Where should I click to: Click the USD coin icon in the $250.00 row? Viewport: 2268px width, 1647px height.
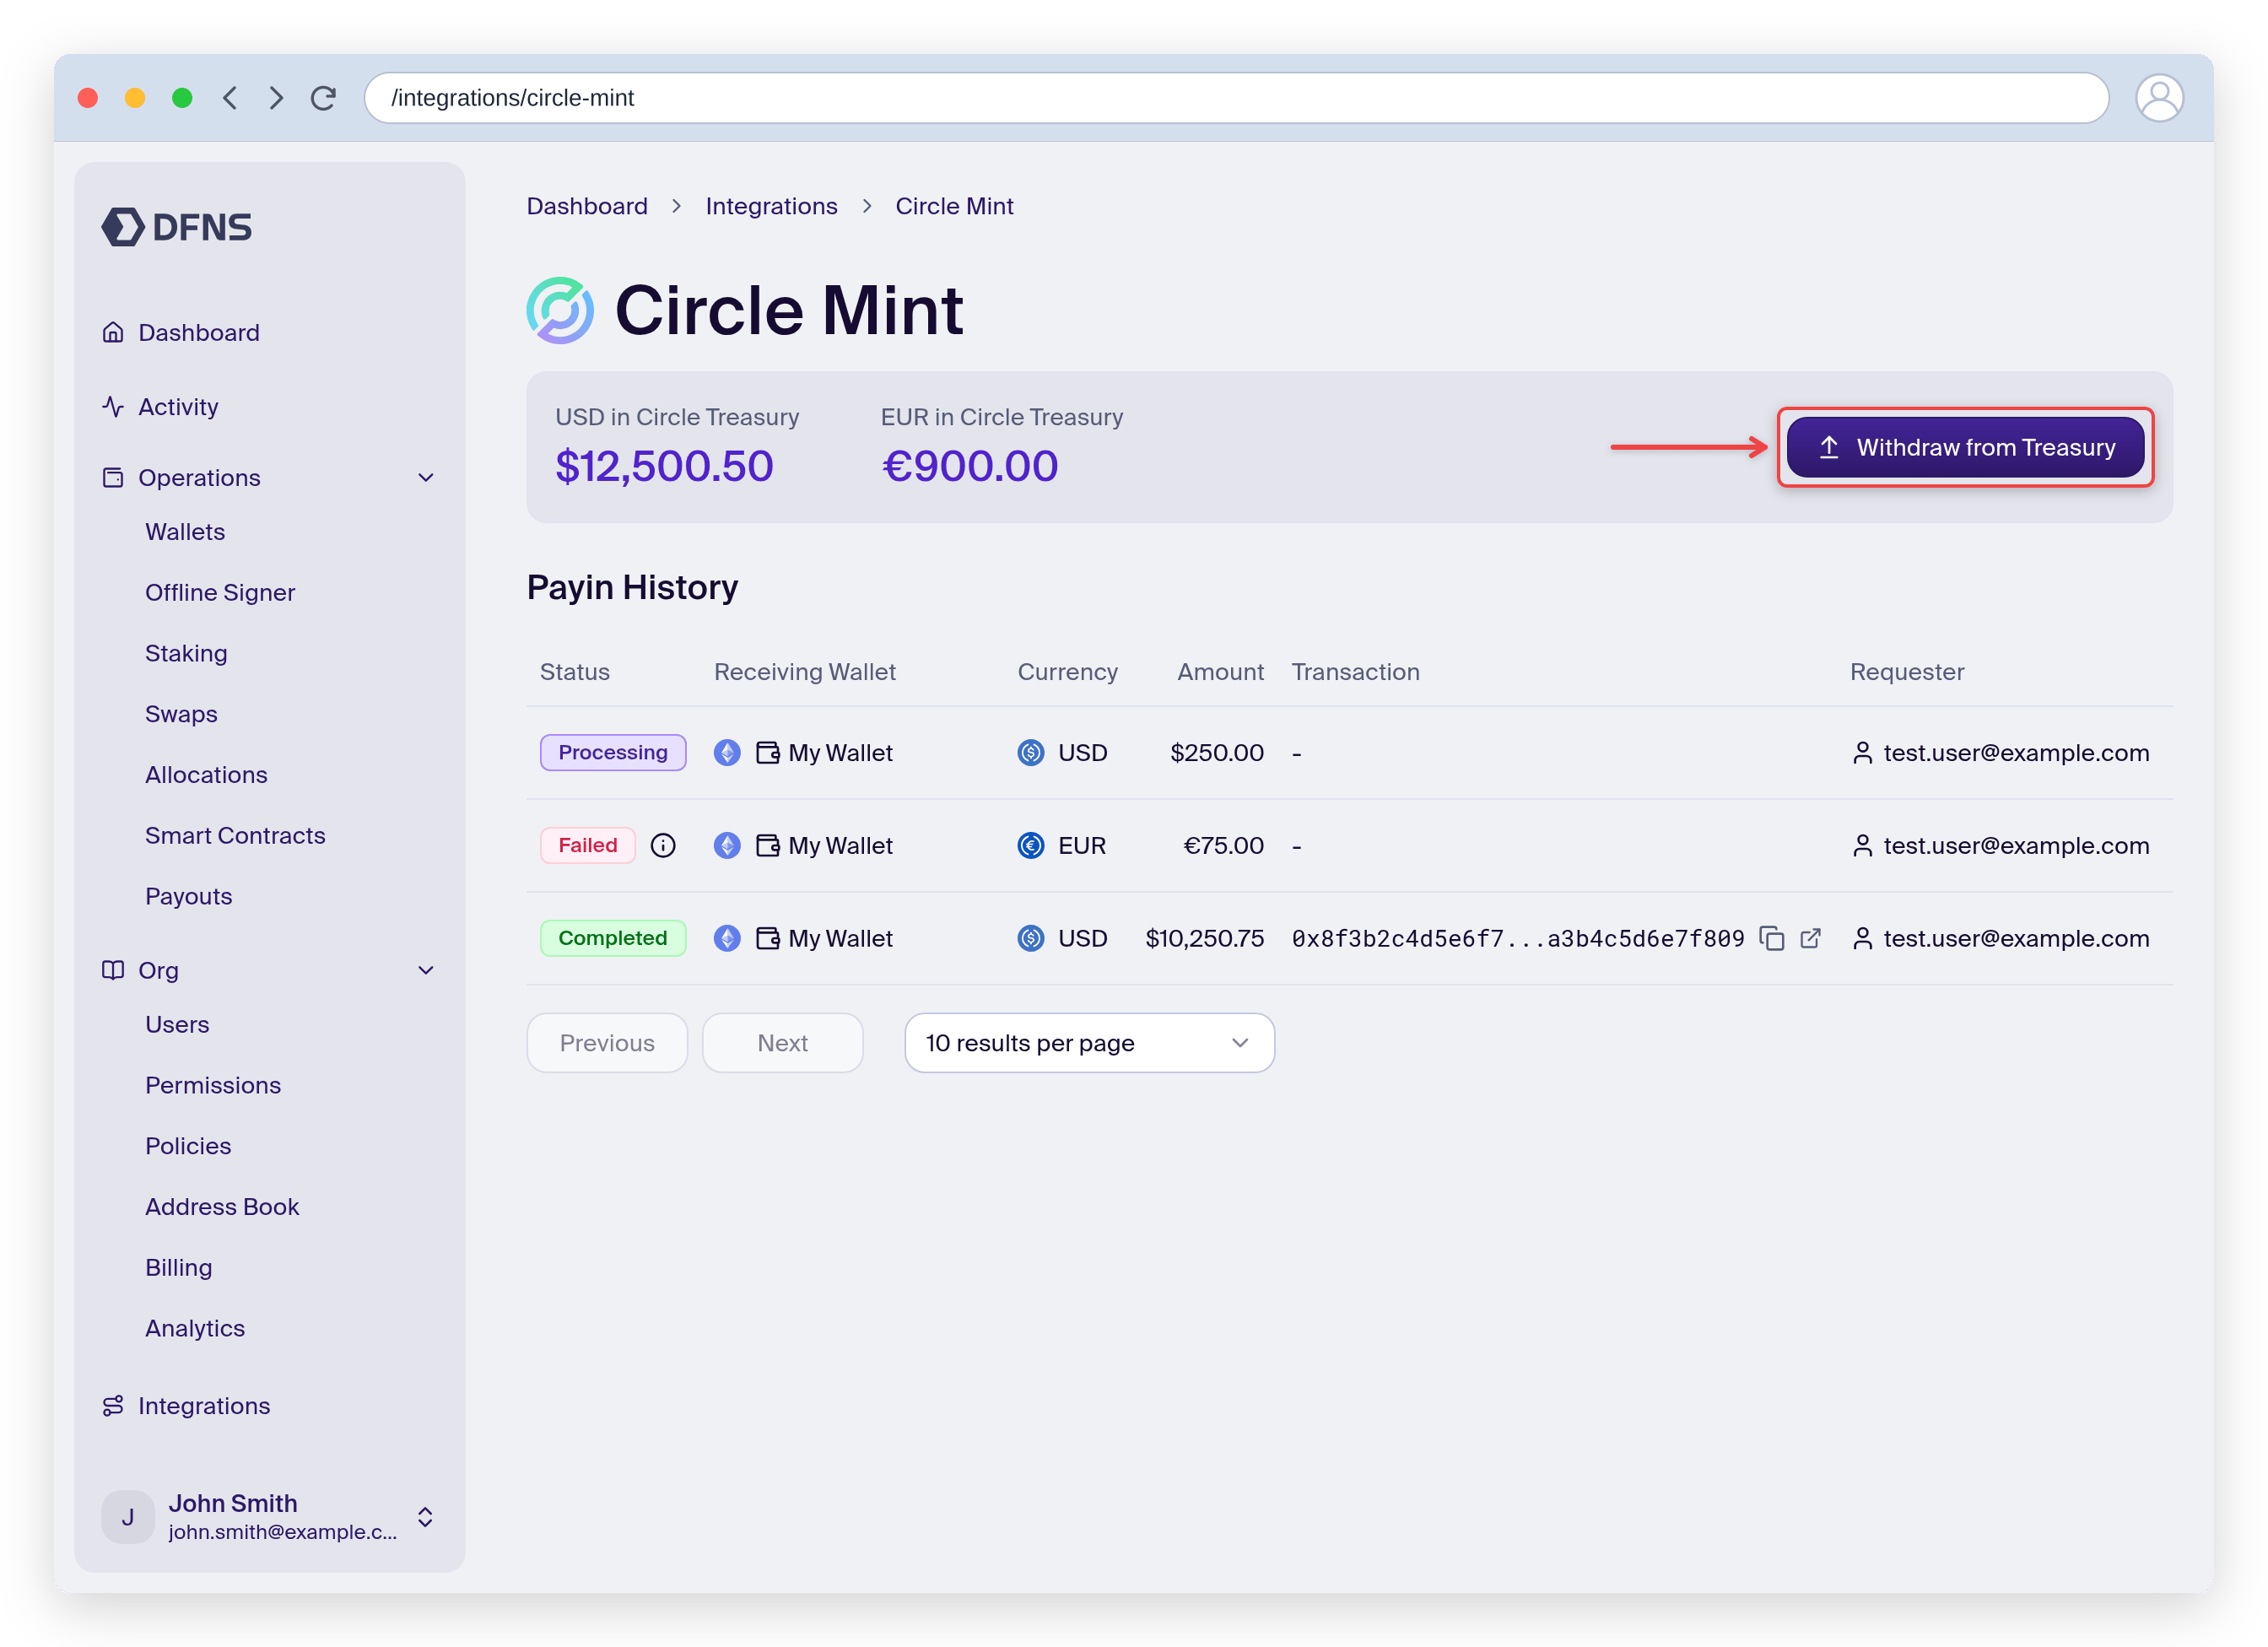pyautogui.click(x=1031, y=753)
